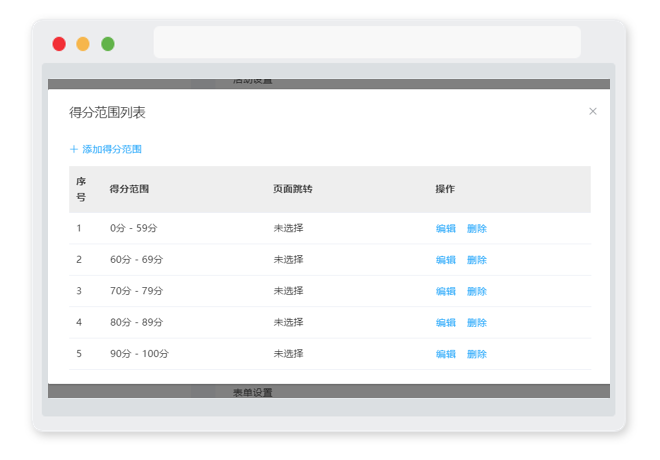The height and width of the screenshot is (460, 660).
Task: Edit the 60分 - 69分 range
Action: tap(446, 260)
